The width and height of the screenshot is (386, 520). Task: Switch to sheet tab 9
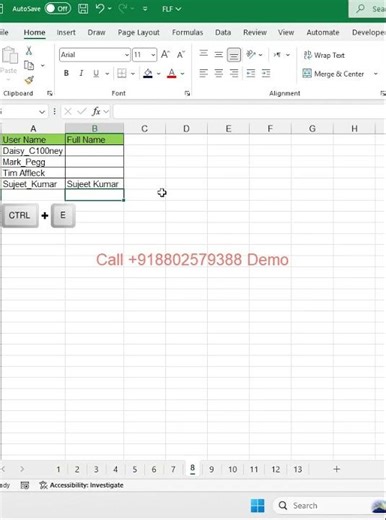[211, 469]
